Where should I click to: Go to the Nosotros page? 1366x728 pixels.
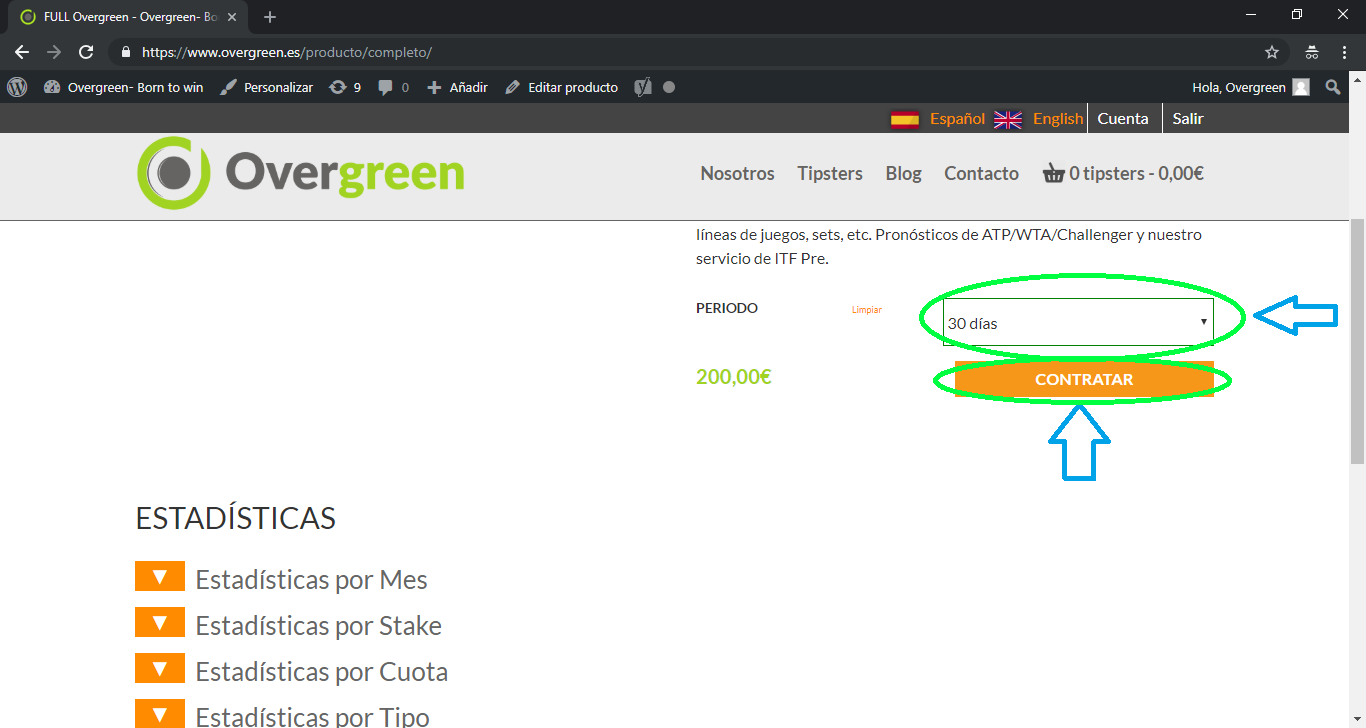pyautogui.click(x=737, y=173)
